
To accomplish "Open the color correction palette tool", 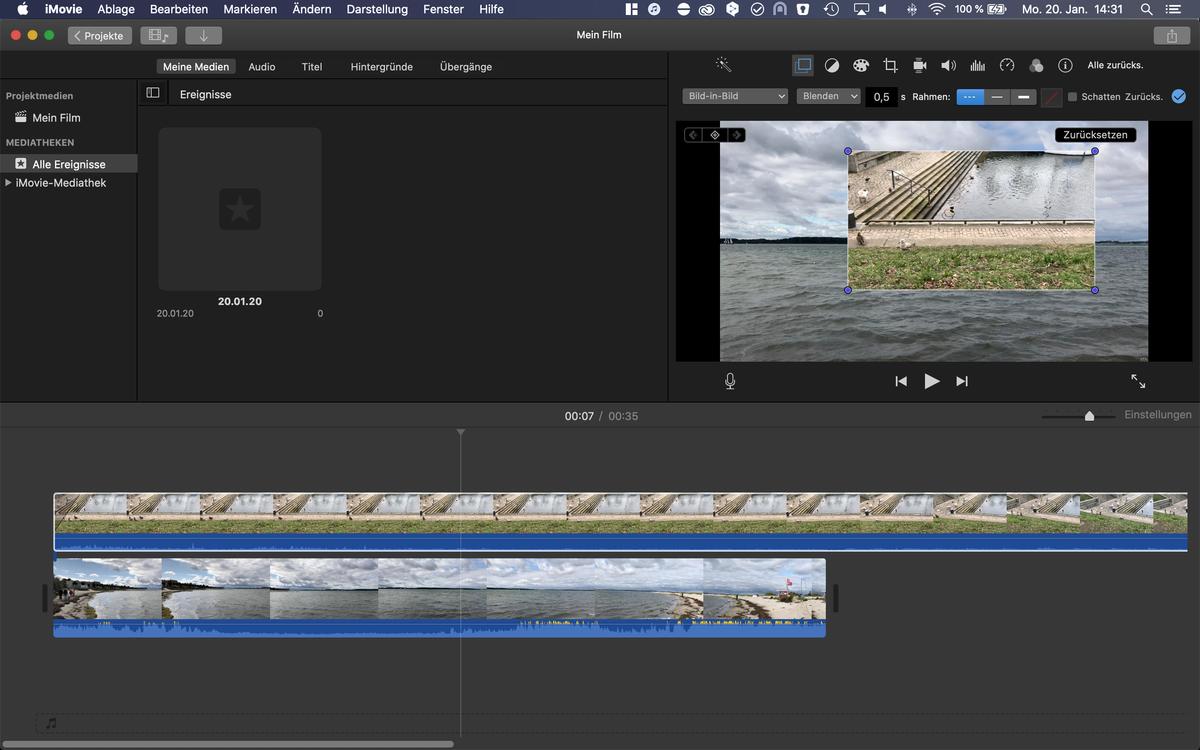I will coord(861,65).
